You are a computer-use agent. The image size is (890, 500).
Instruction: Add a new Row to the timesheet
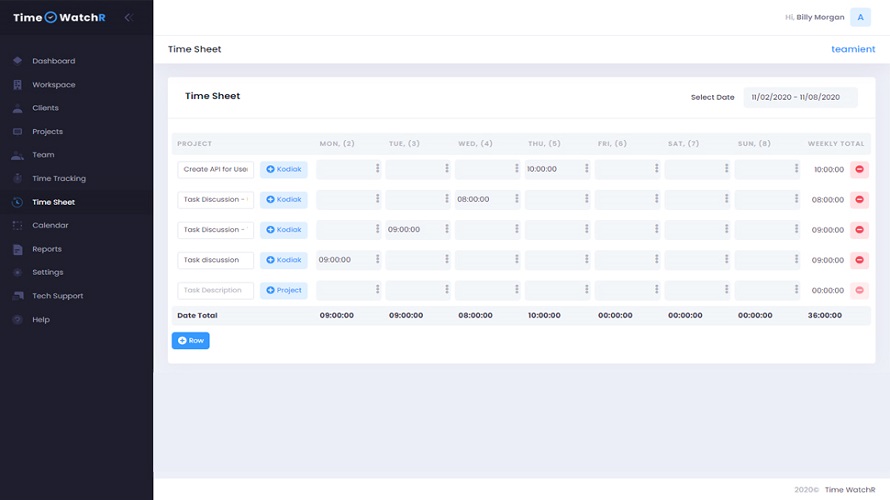click(190, 341)
